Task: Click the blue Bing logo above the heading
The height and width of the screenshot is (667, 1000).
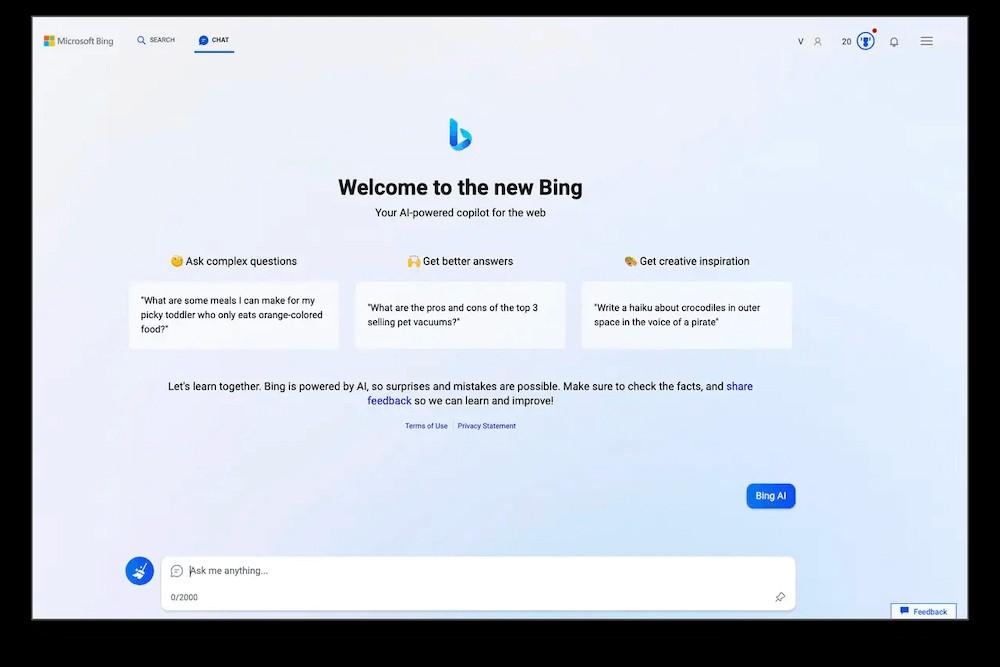Action: pyautogui.click(x=460, y=134)
